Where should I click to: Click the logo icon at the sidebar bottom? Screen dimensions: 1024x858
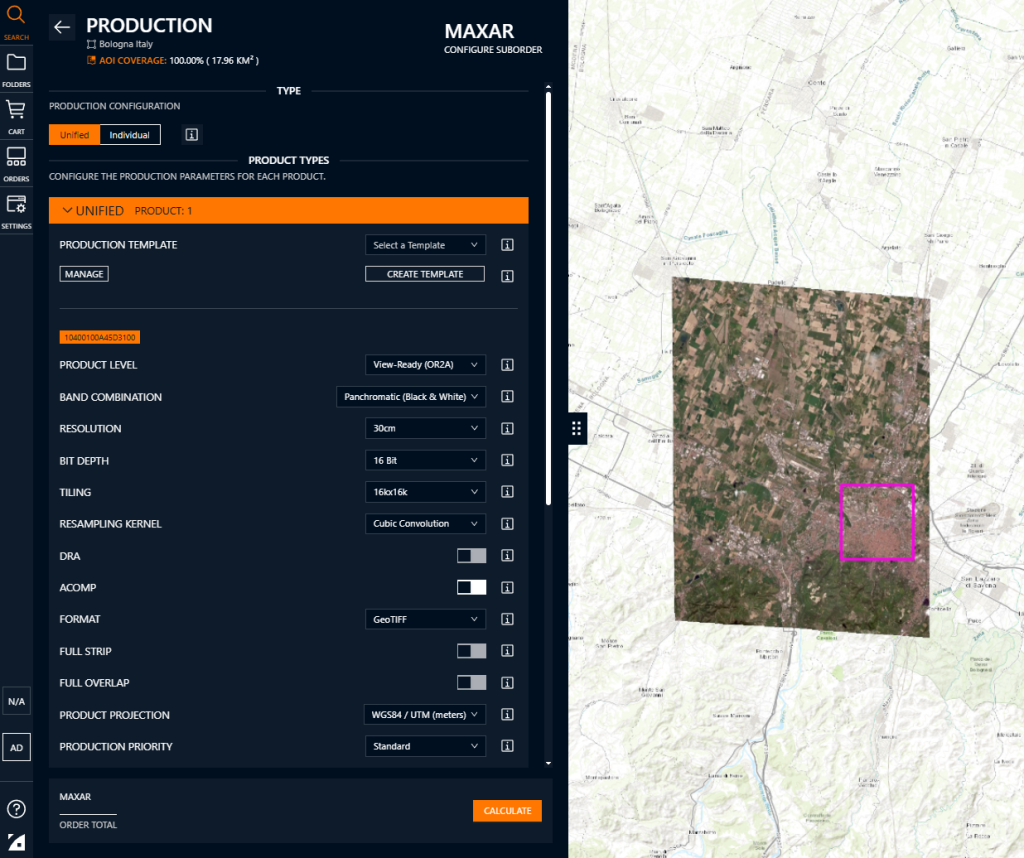click(x=16, y=842)
